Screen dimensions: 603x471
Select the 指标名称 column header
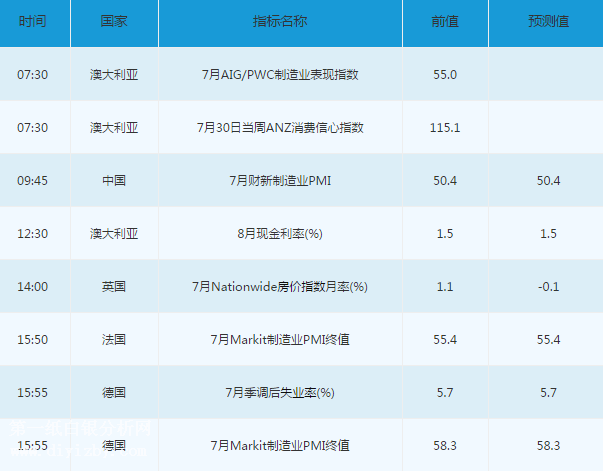click(280, 22)
